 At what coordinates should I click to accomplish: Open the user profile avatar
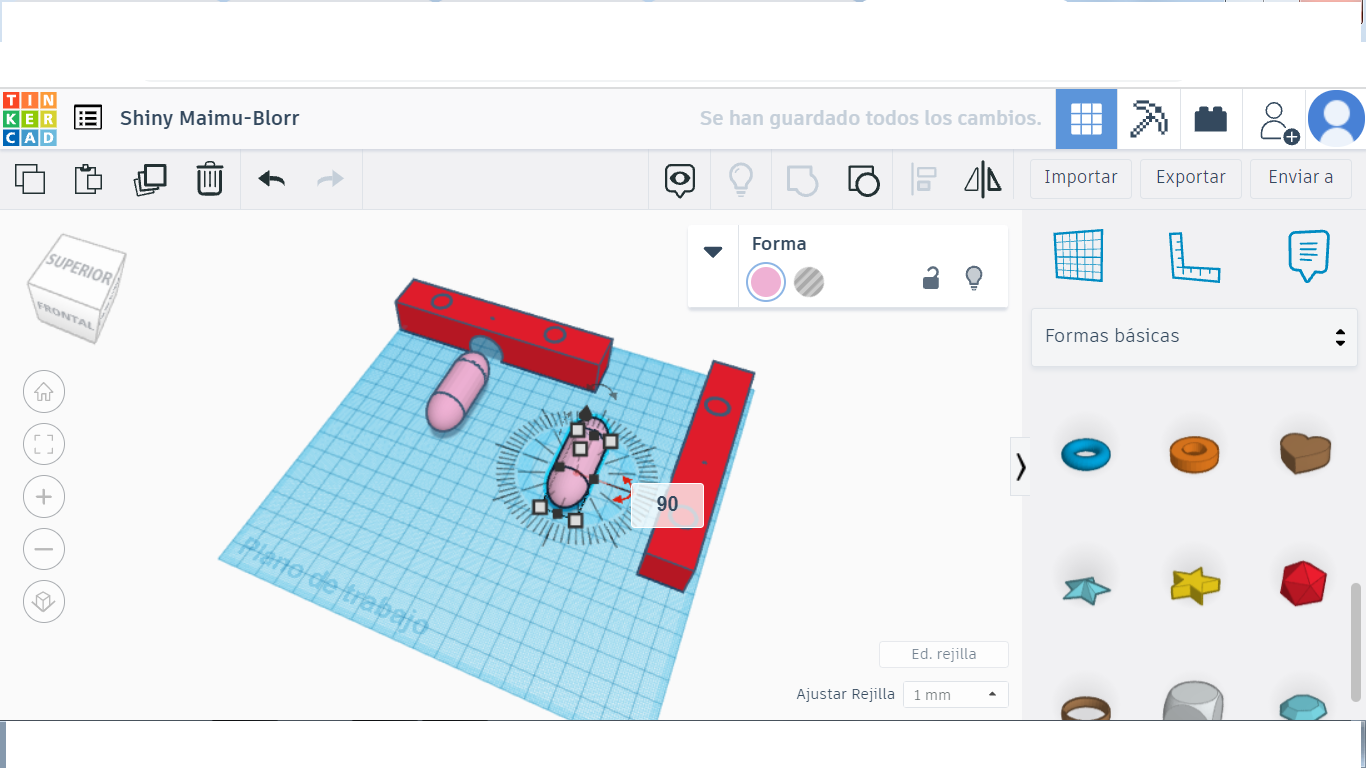pyautogui.click(x=1336, y=119)
